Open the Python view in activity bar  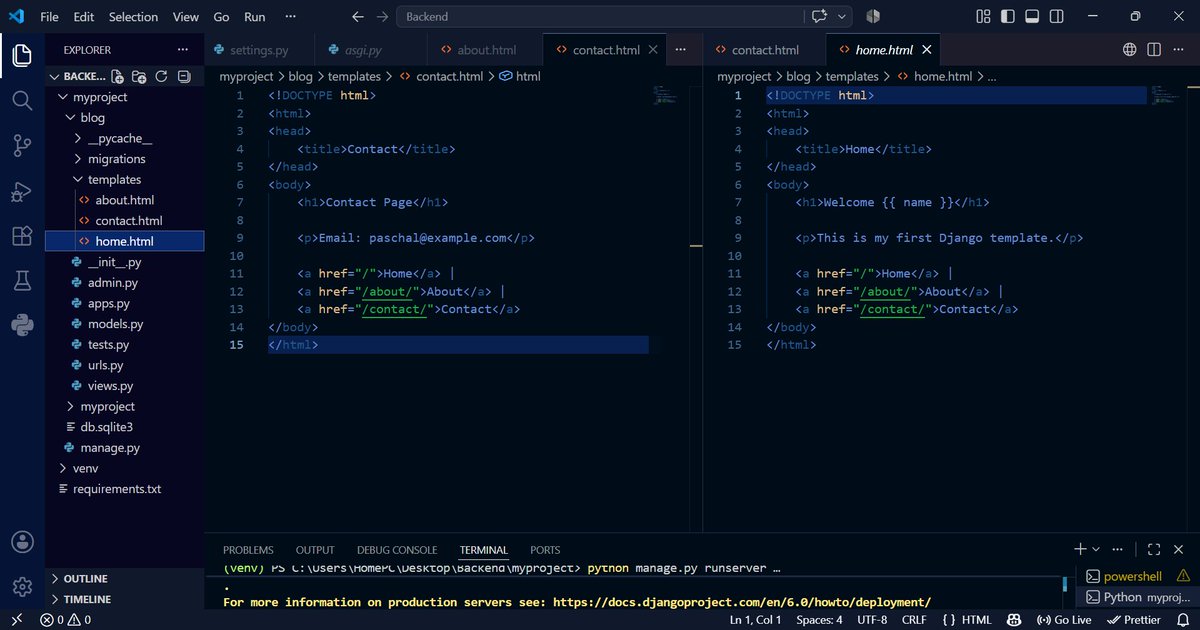tap(22, 325)
